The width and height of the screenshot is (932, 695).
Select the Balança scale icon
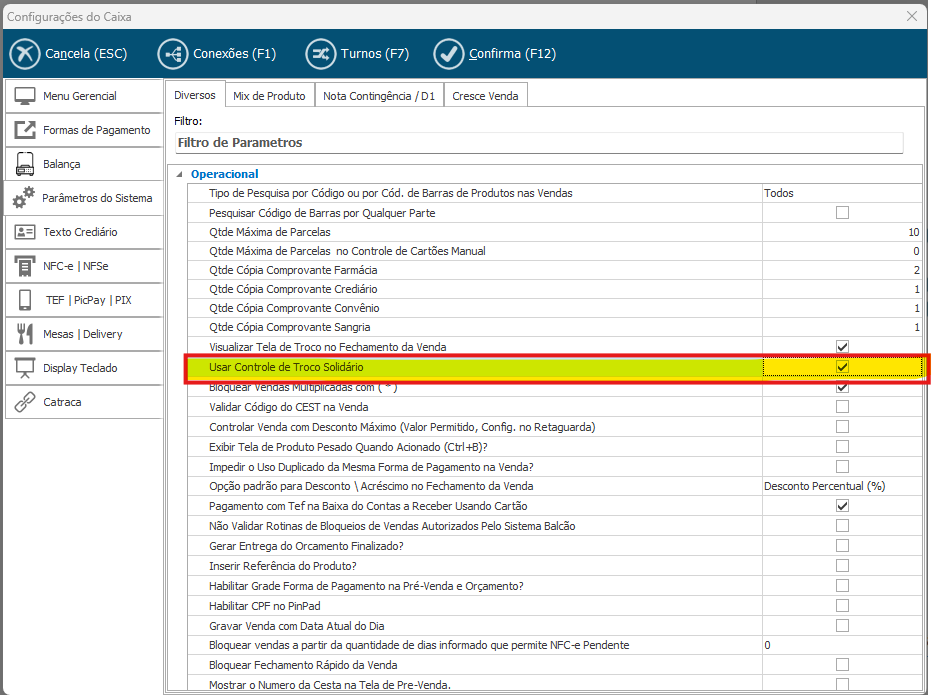pyautogui.click(x=25, y=164)
